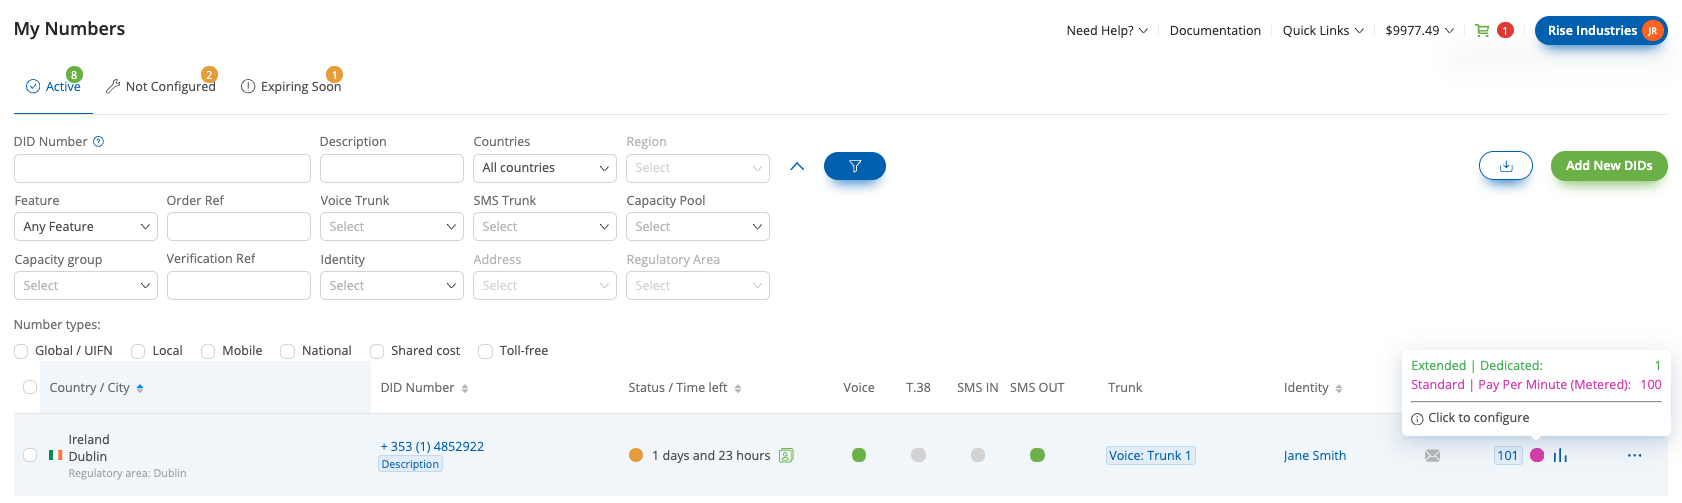Switch to the Not Configured tab
Screen dimensions: 1682x503
(x=161, y=87)
